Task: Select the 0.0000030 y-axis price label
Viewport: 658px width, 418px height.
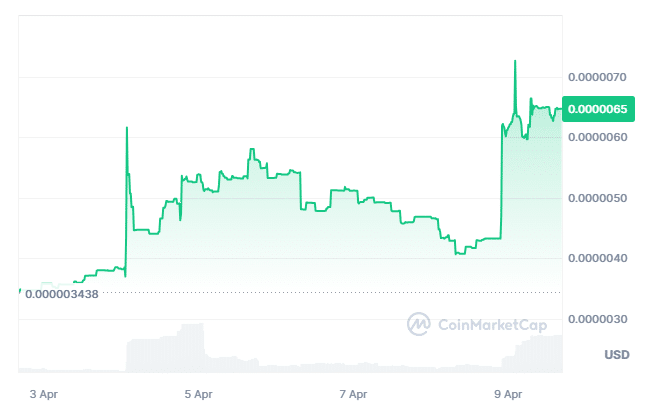Action: point(596,319)
